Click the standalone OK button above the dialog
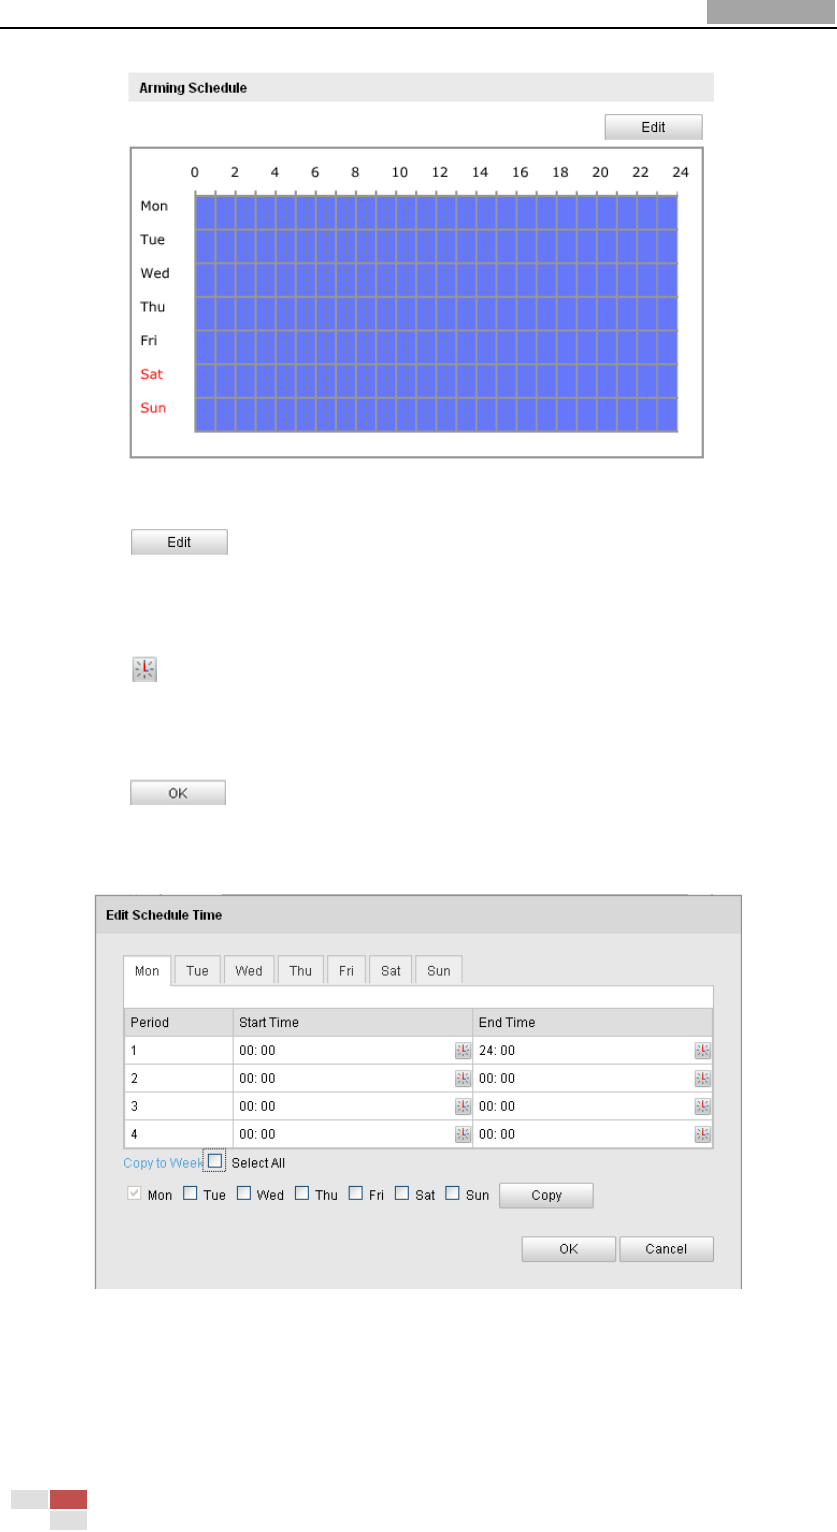 (178, 793)
